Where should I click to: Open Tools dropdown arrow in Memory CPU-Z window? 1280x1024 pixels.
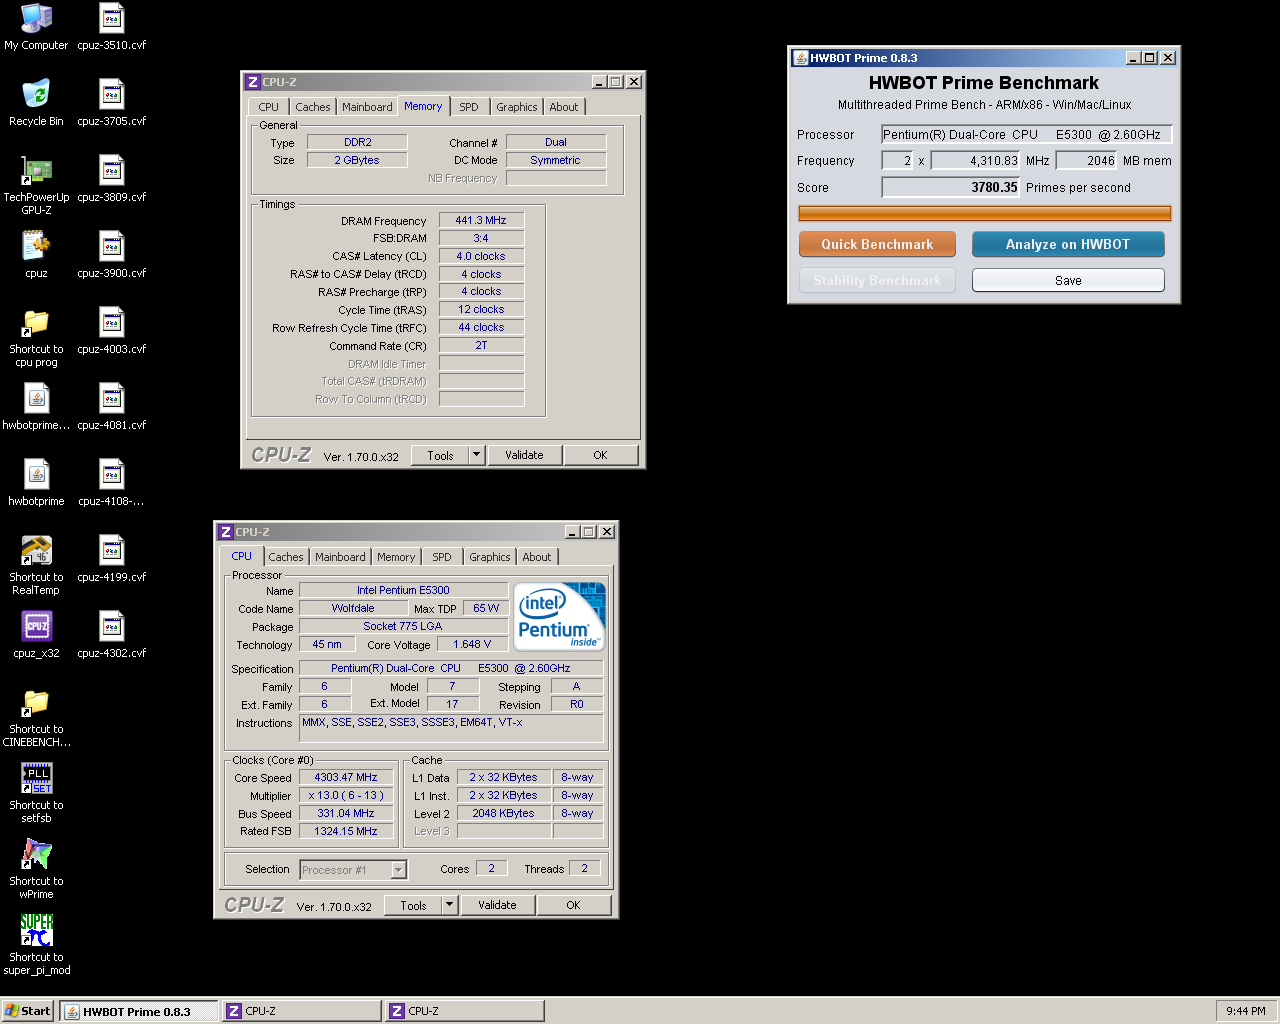click(476, 455)
